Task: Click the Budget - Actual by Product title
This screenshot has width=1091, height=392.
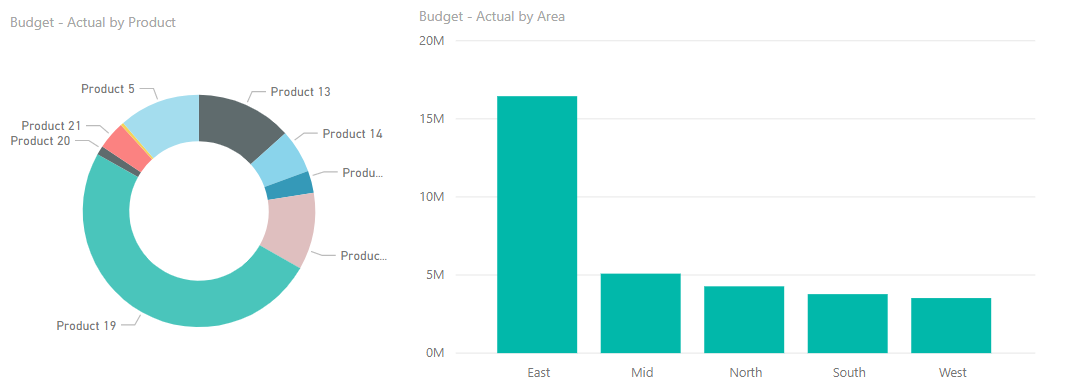Action: coord(93,22)
